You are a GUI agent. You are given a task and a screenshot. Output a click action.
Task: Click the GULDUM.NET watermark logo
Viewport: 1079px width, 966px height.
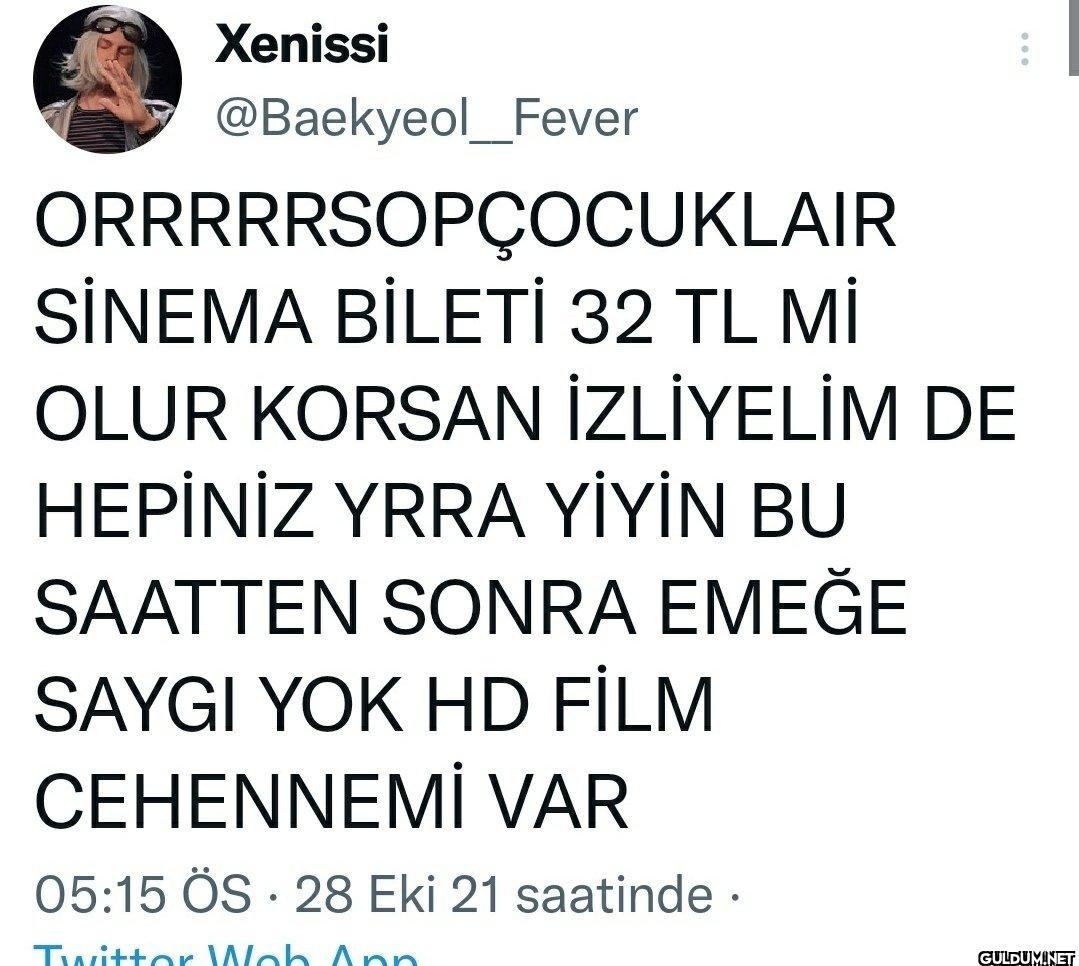(x=1026, y=957)
